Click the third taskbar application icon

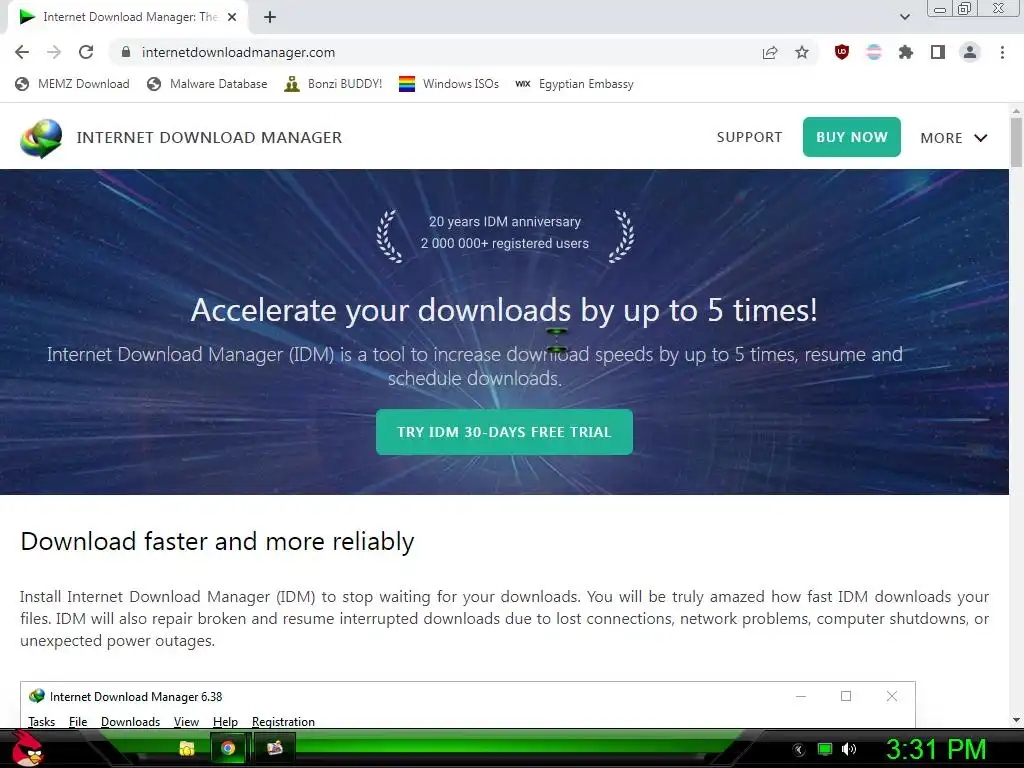point(275,748)
